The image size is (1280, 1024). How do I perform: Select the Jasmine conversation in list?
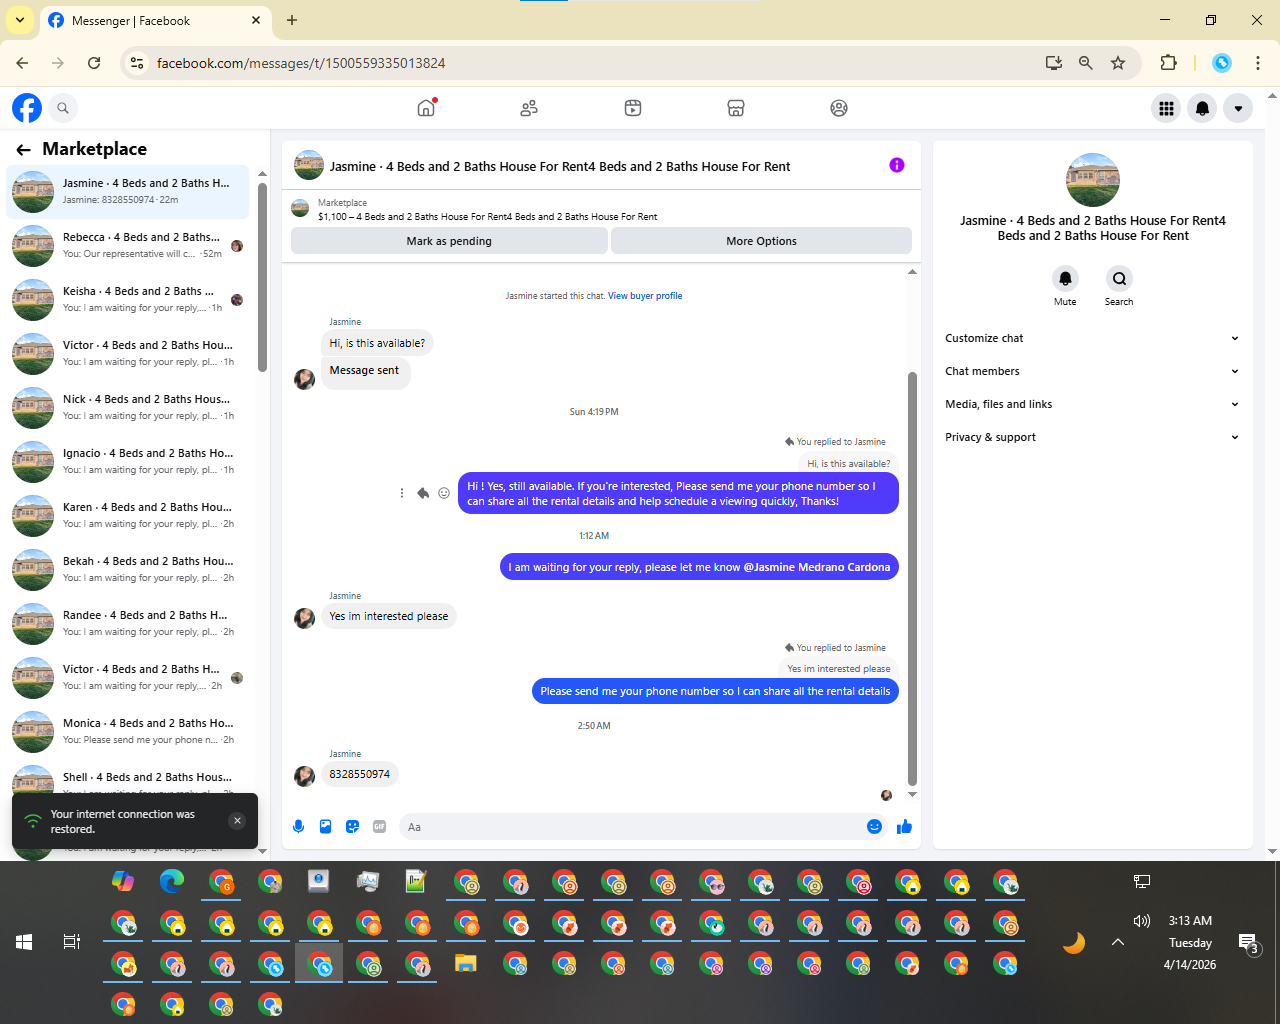(128, 191)
